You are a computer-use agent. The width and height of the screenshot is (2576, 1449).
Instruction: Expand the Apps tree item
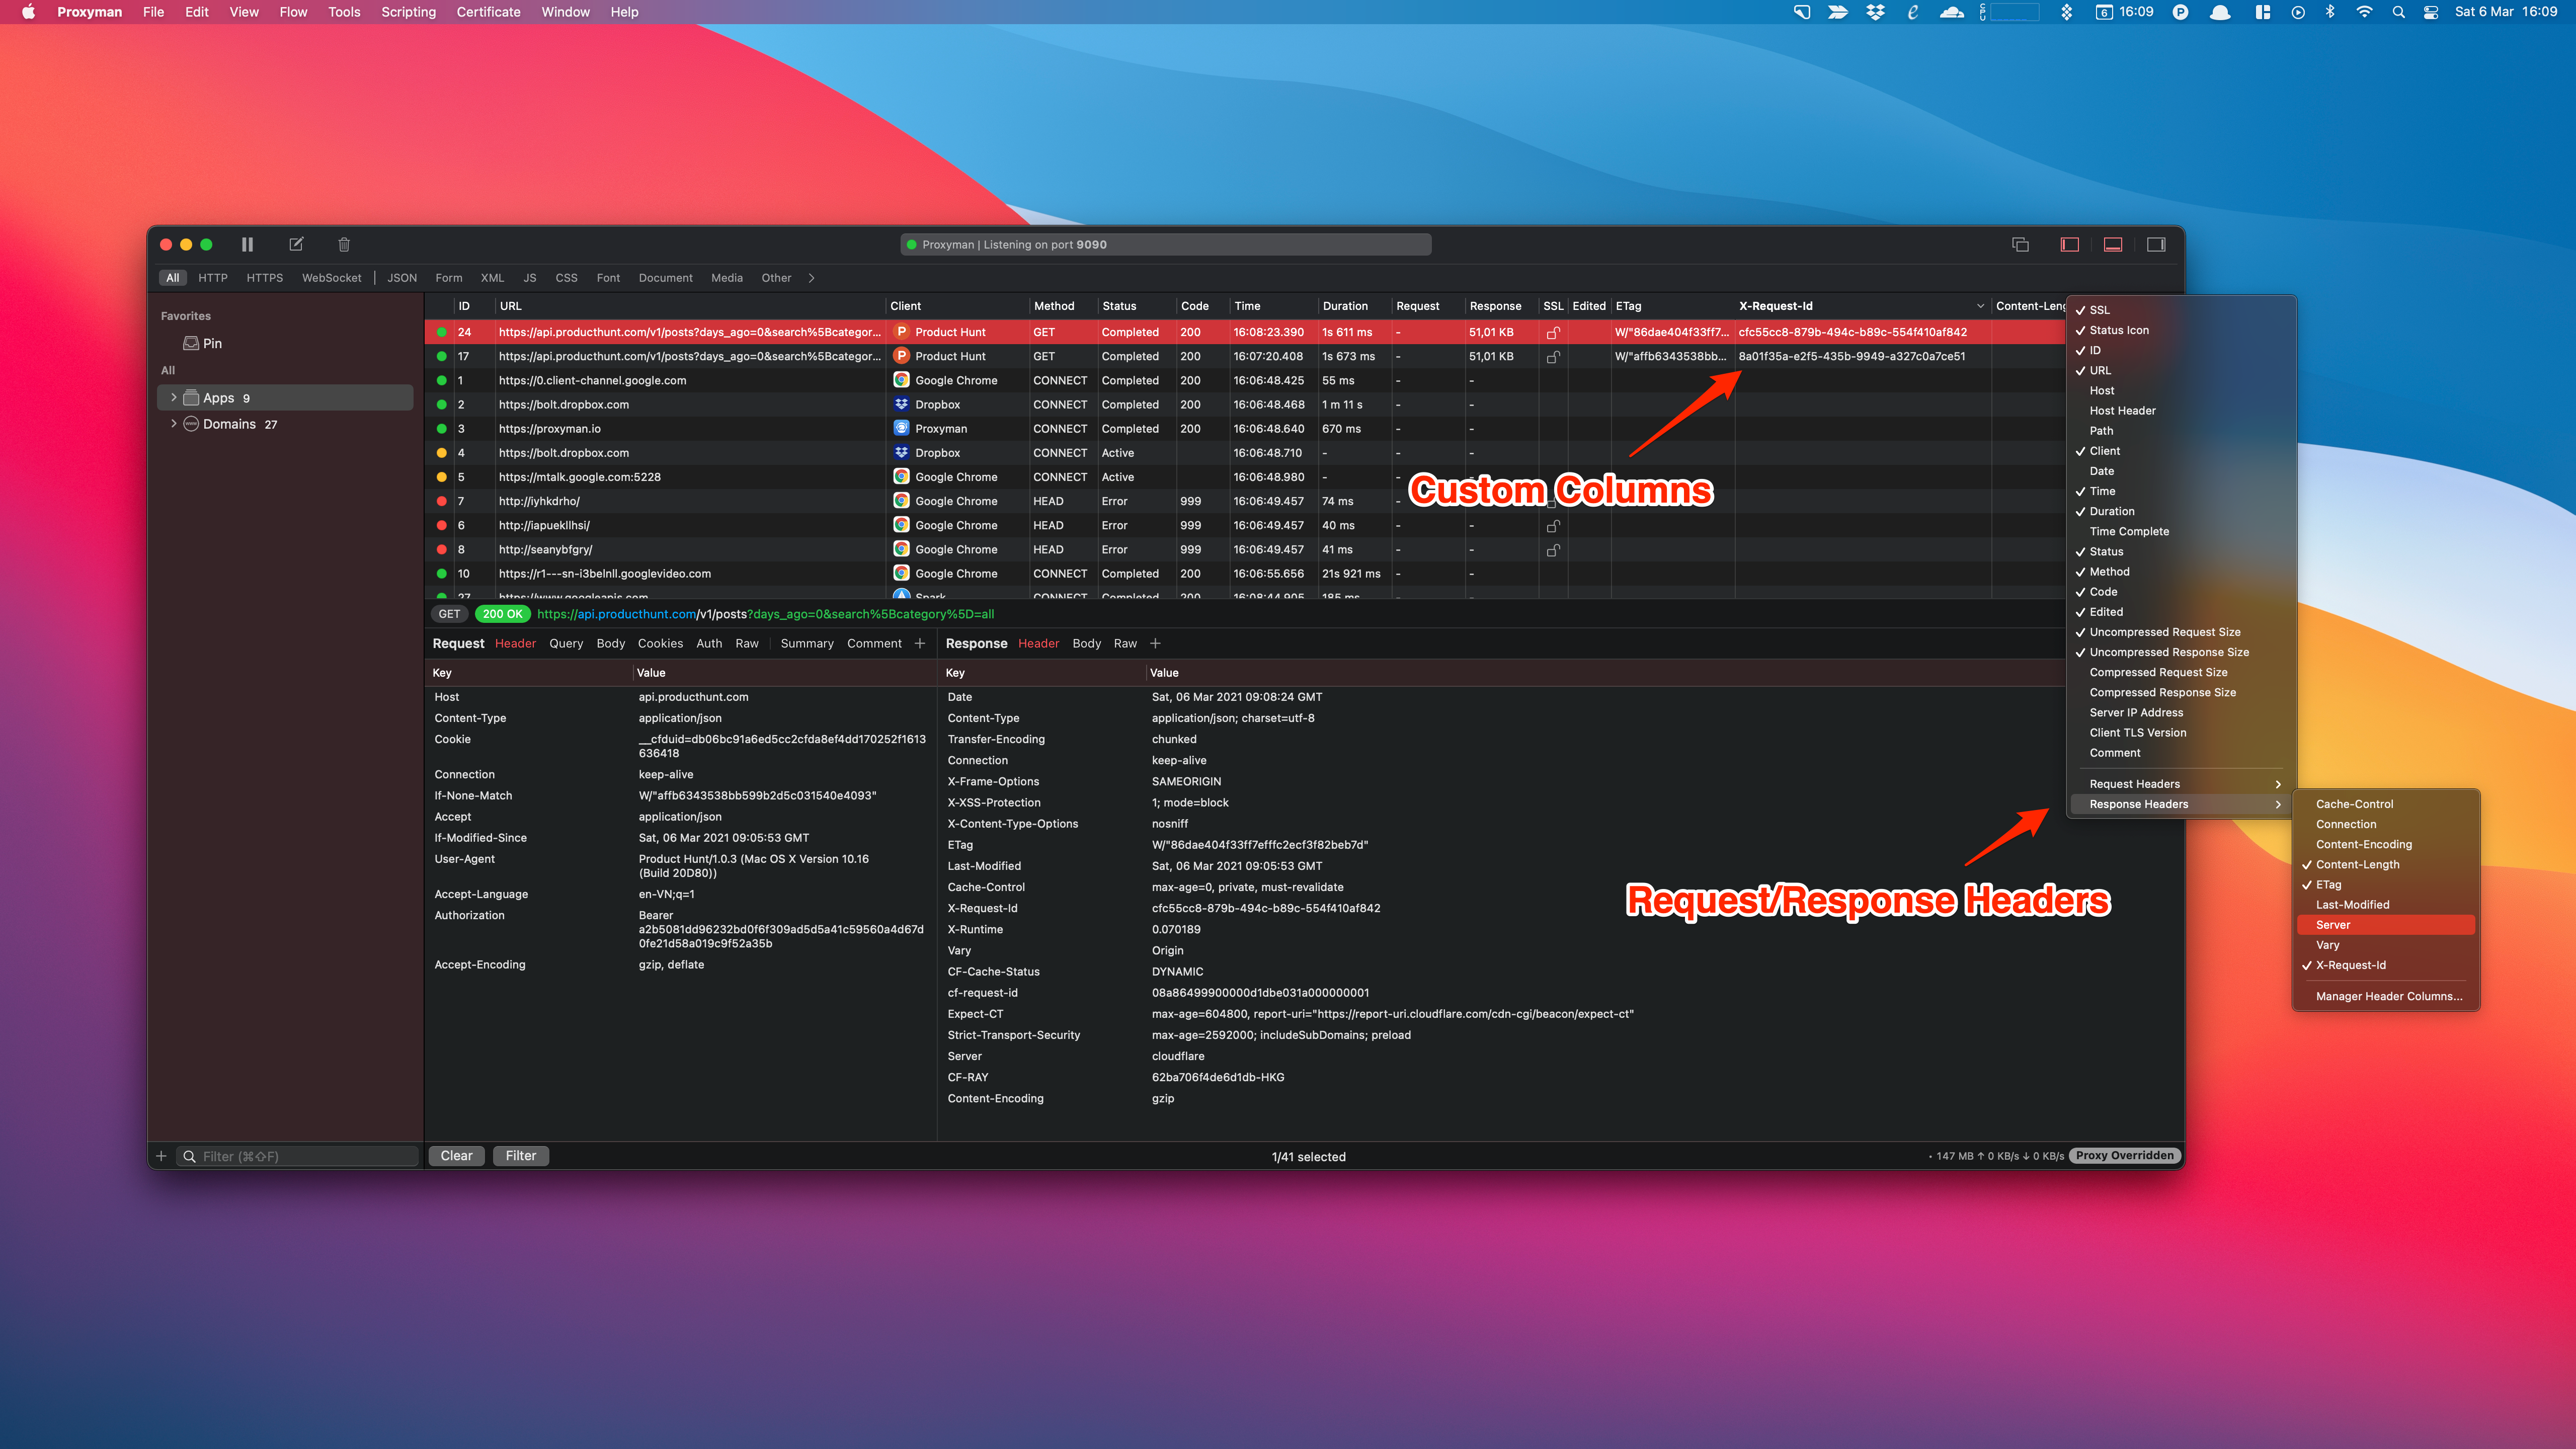(174, 398)
